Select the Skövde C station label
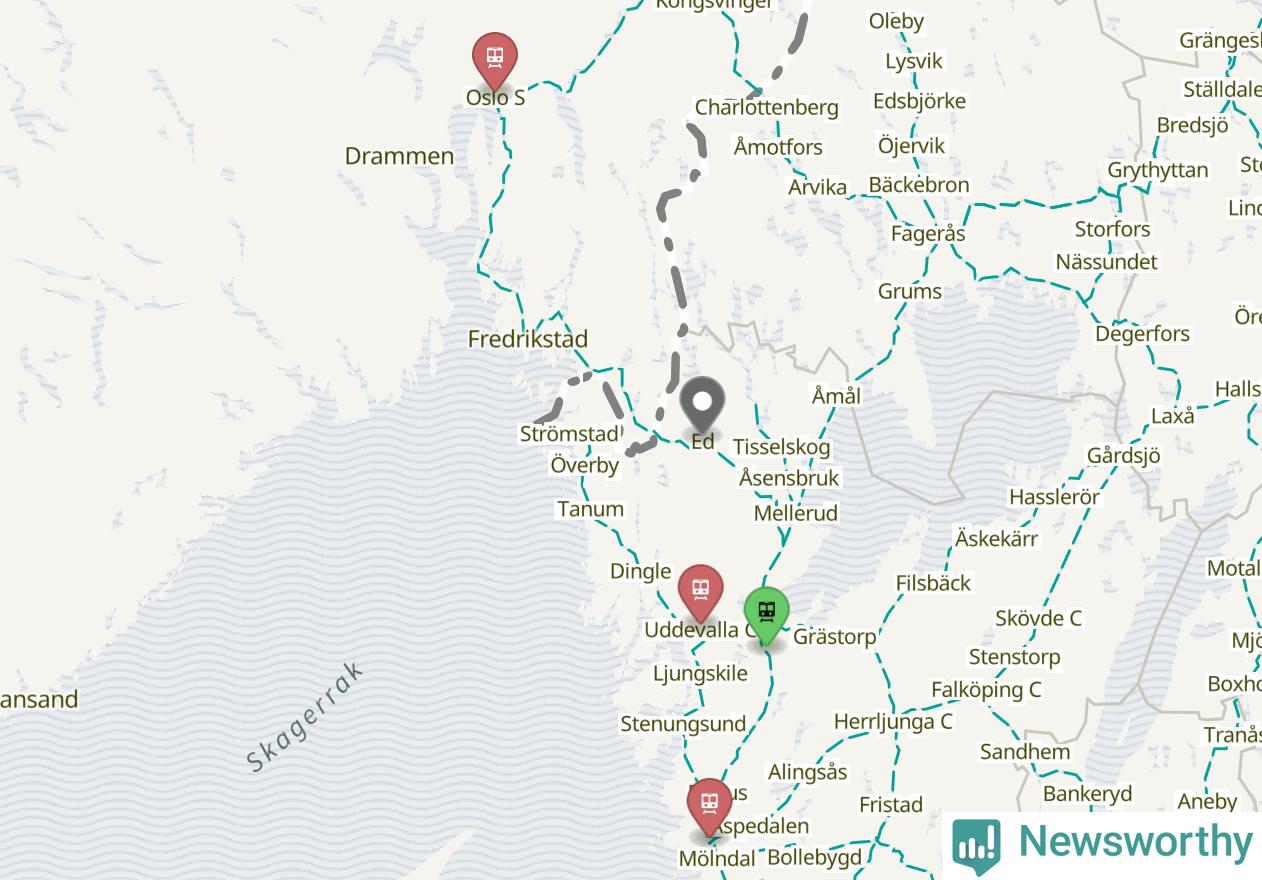This screenshot has height=880, width=1262. point(1038,618)
